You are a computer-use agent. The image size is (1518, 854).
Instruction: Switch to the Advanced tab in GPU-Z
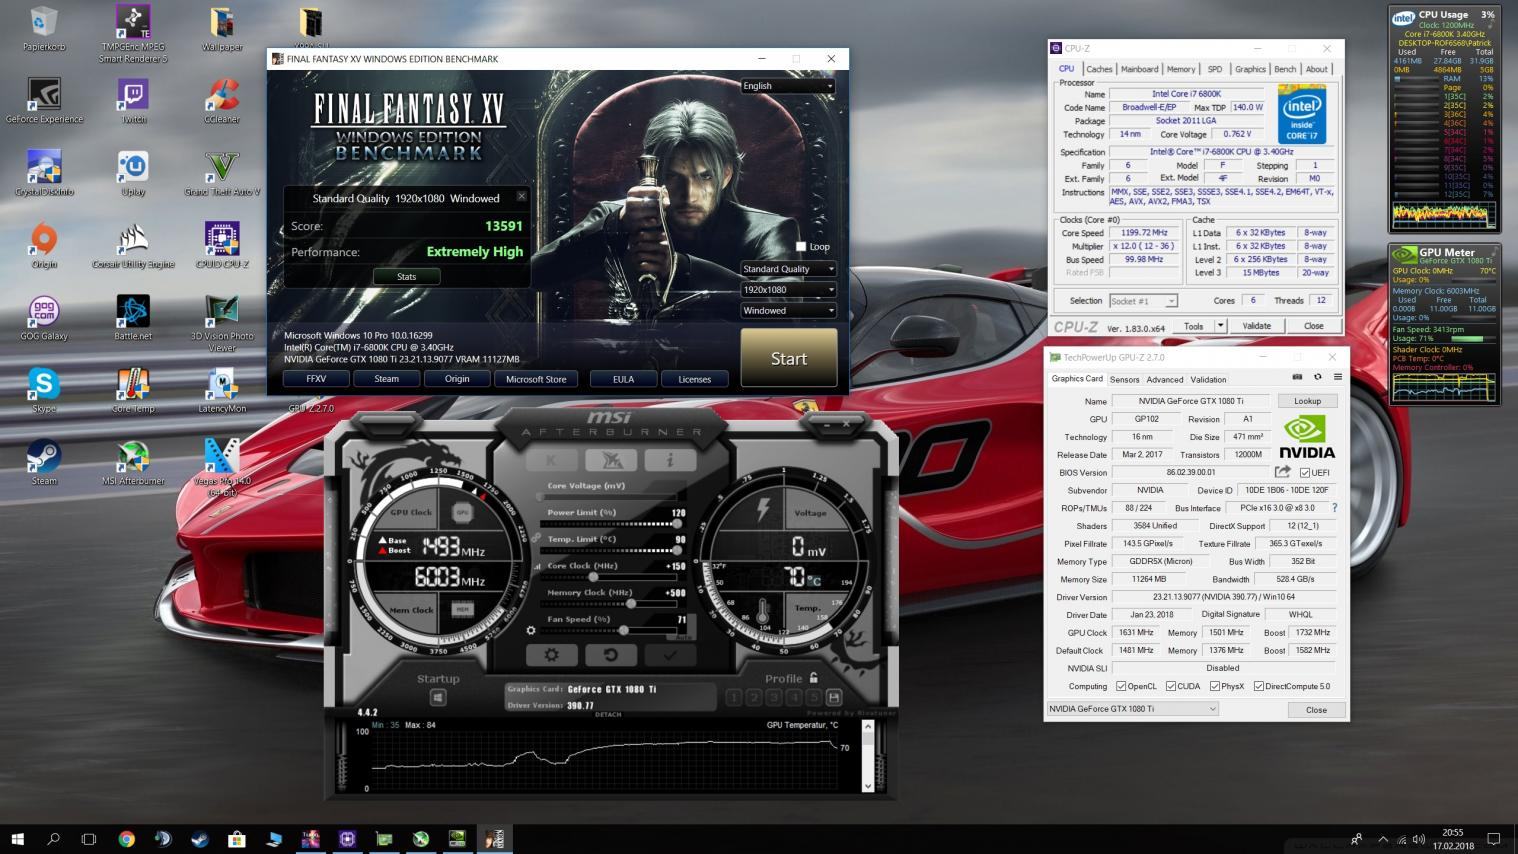[x=1164, y=380]
